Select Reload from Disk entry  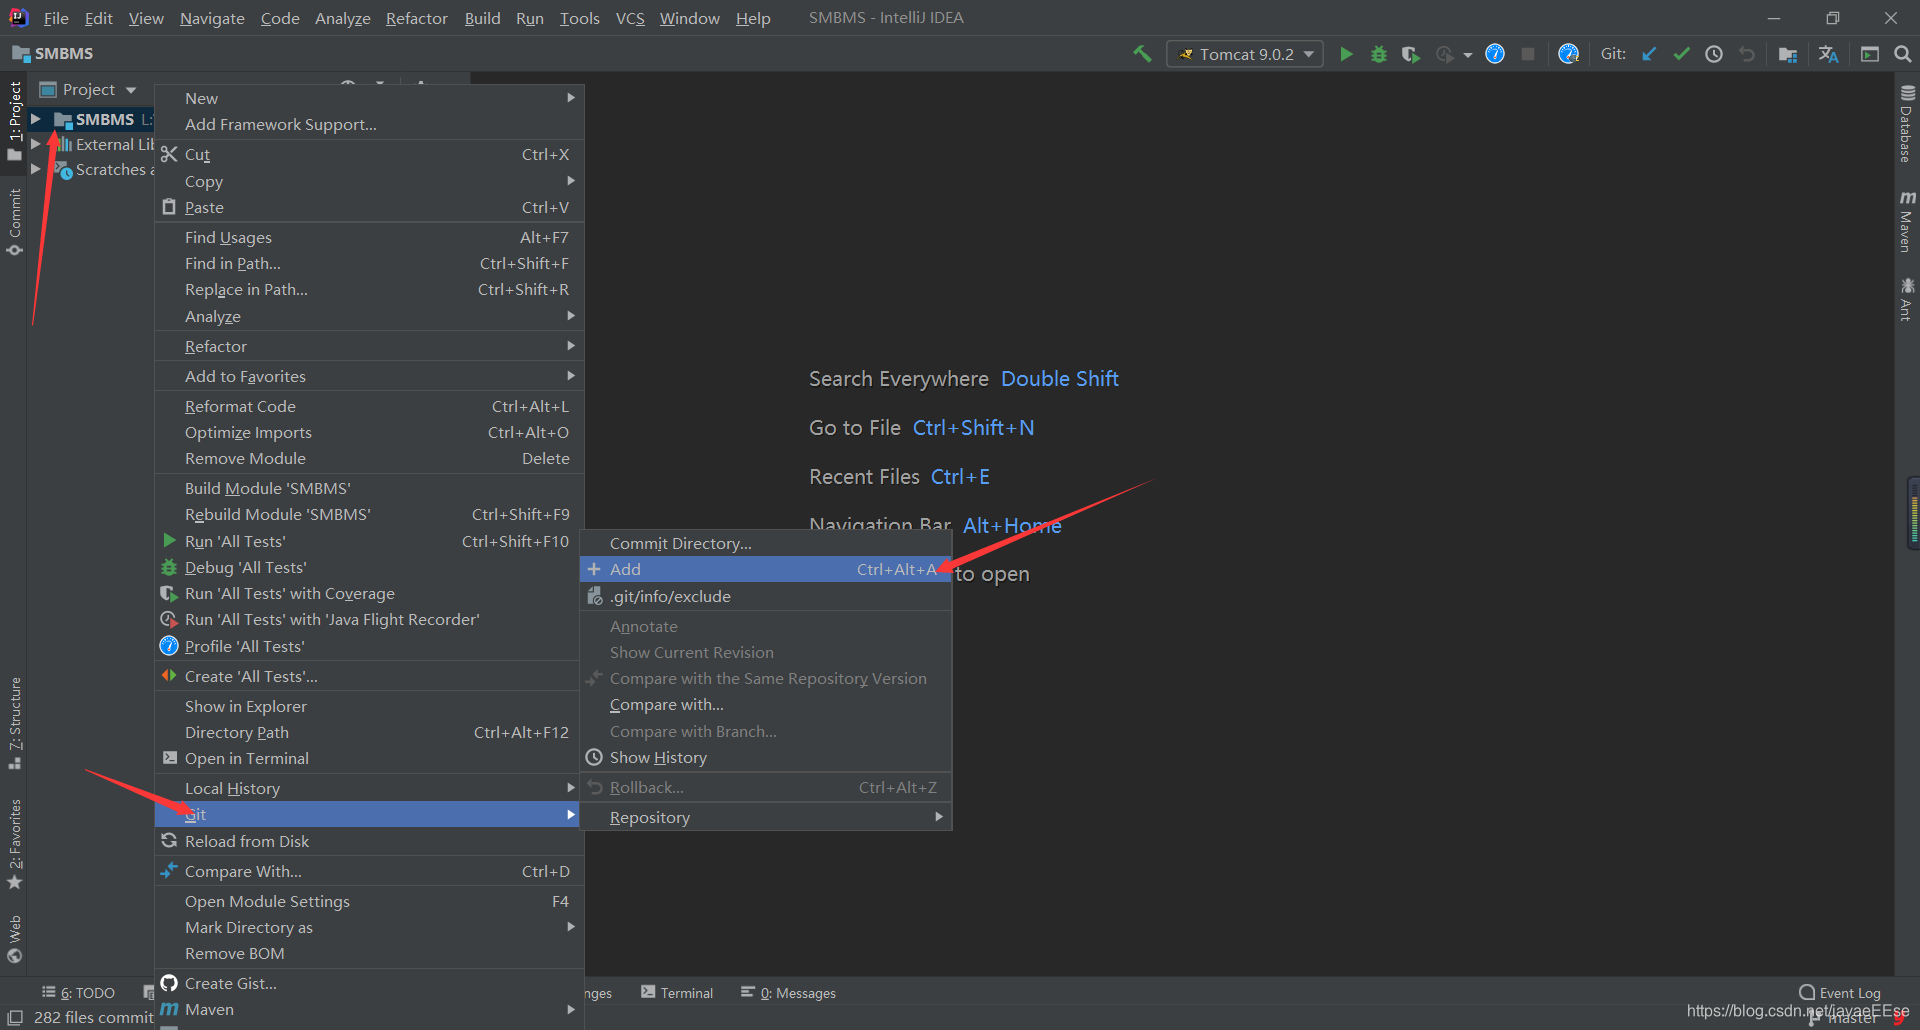[369, 841]
